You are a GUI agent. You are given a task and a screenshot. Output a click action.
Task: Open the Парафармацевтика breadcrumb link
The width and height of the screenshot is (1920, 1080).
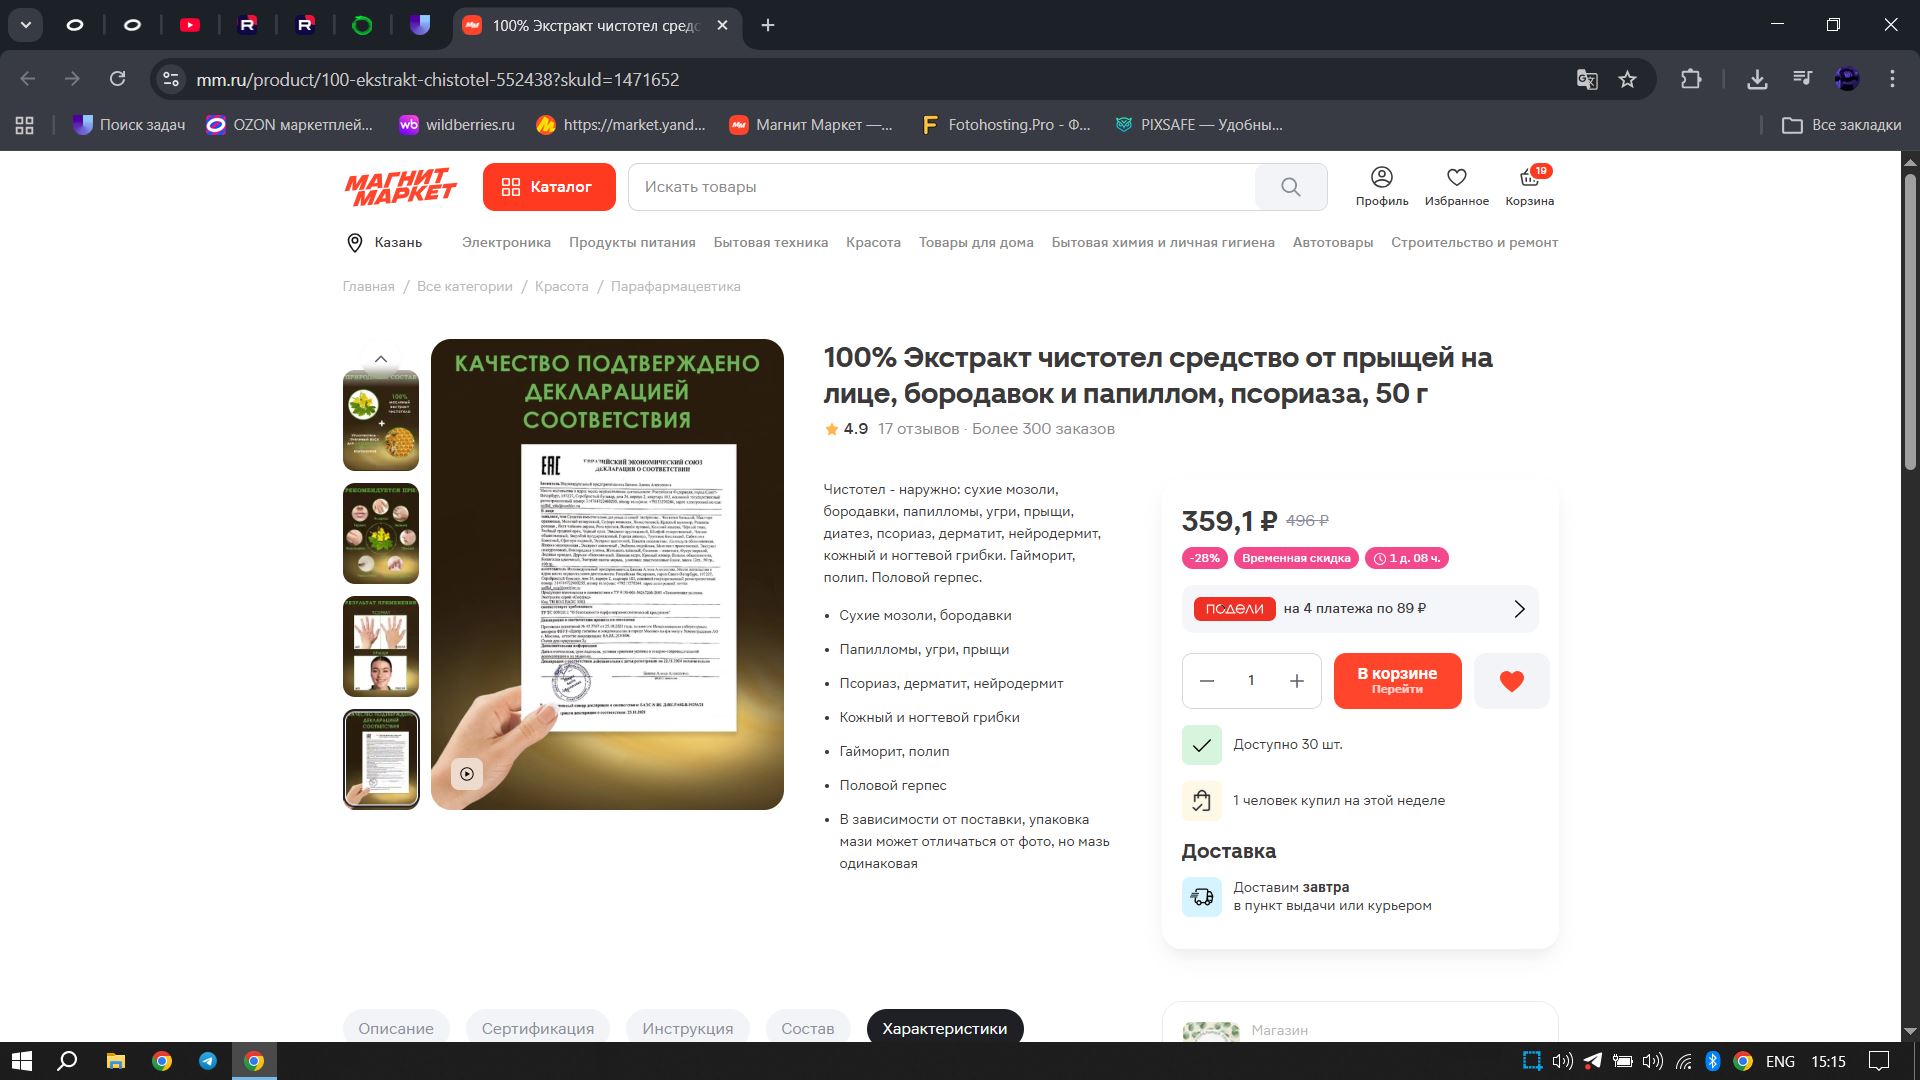tap(675, 286)
